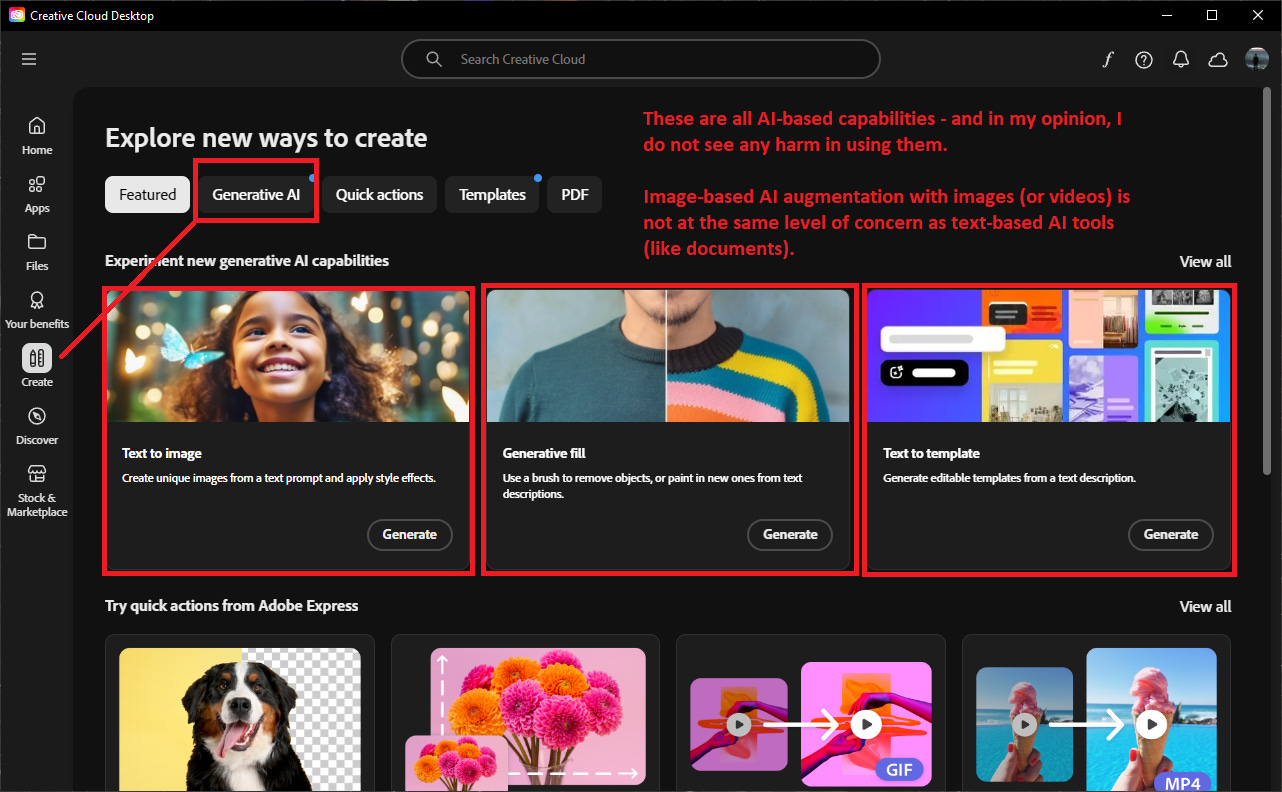Open Your benefits in sidebar
Screen dimensions: 1282x792
(x=37, y=310)
